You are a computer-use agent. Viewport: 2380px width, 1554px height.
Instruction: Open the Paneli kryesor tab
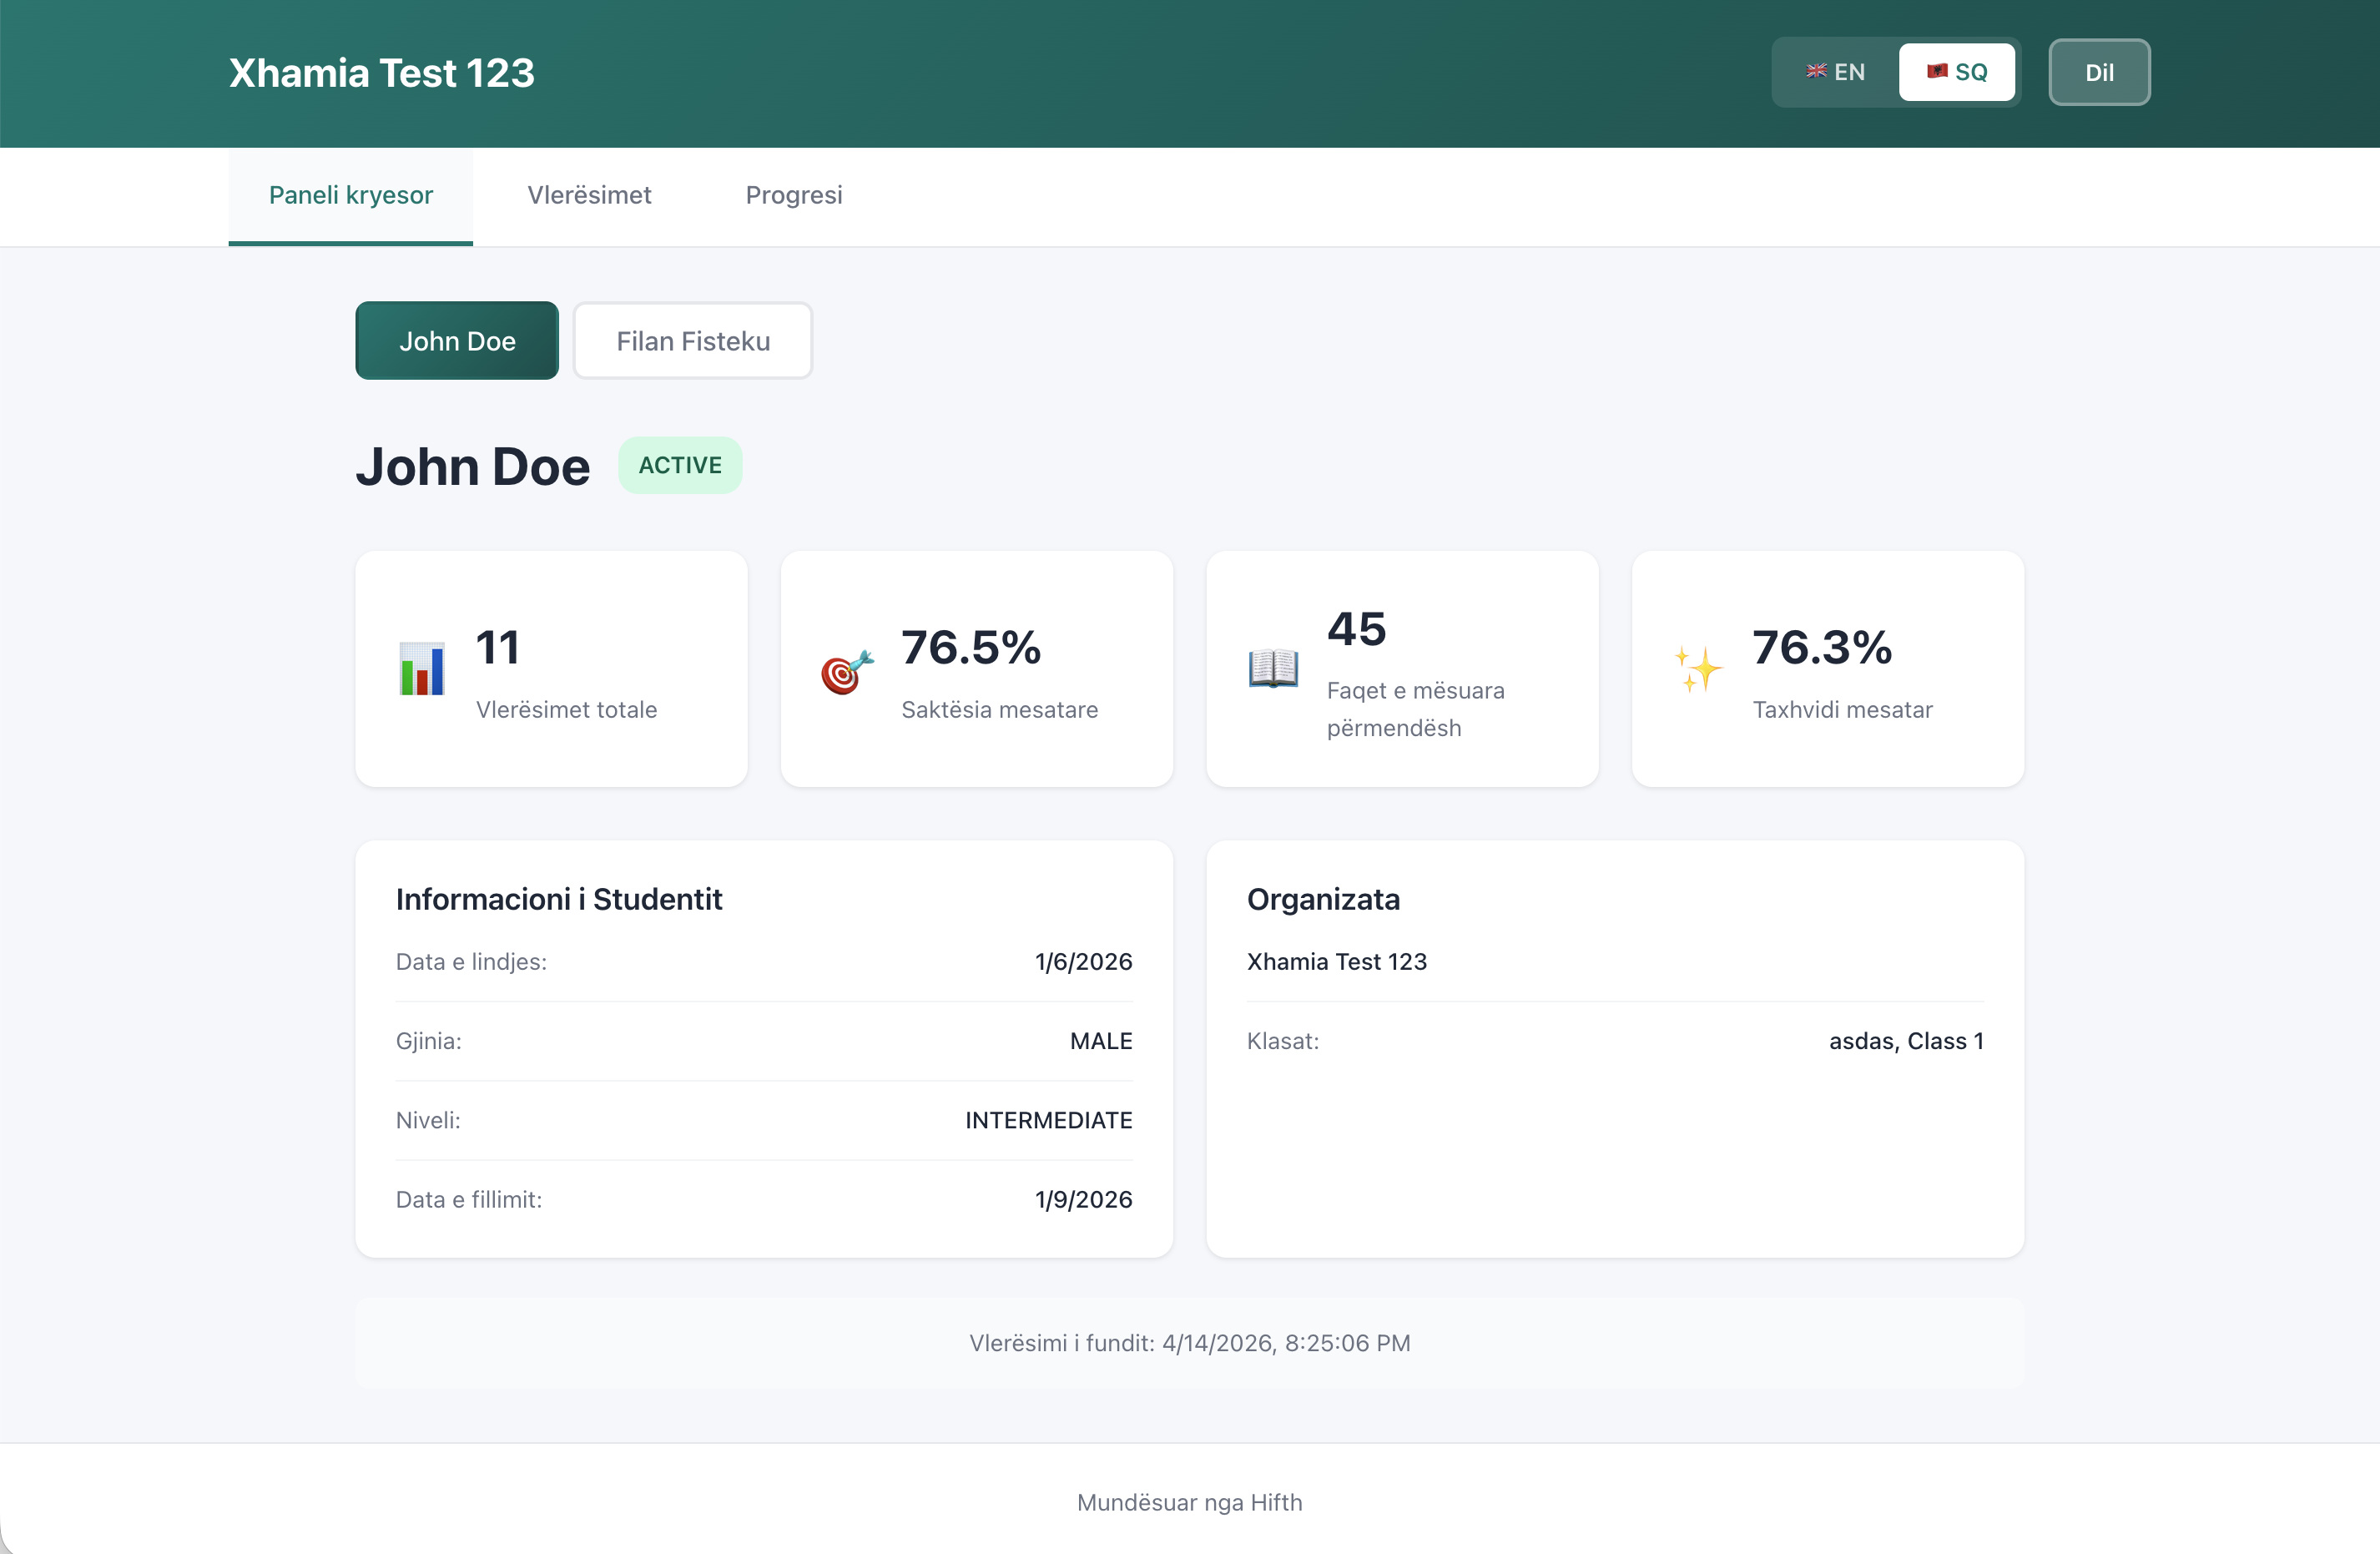tap(350, 195)
